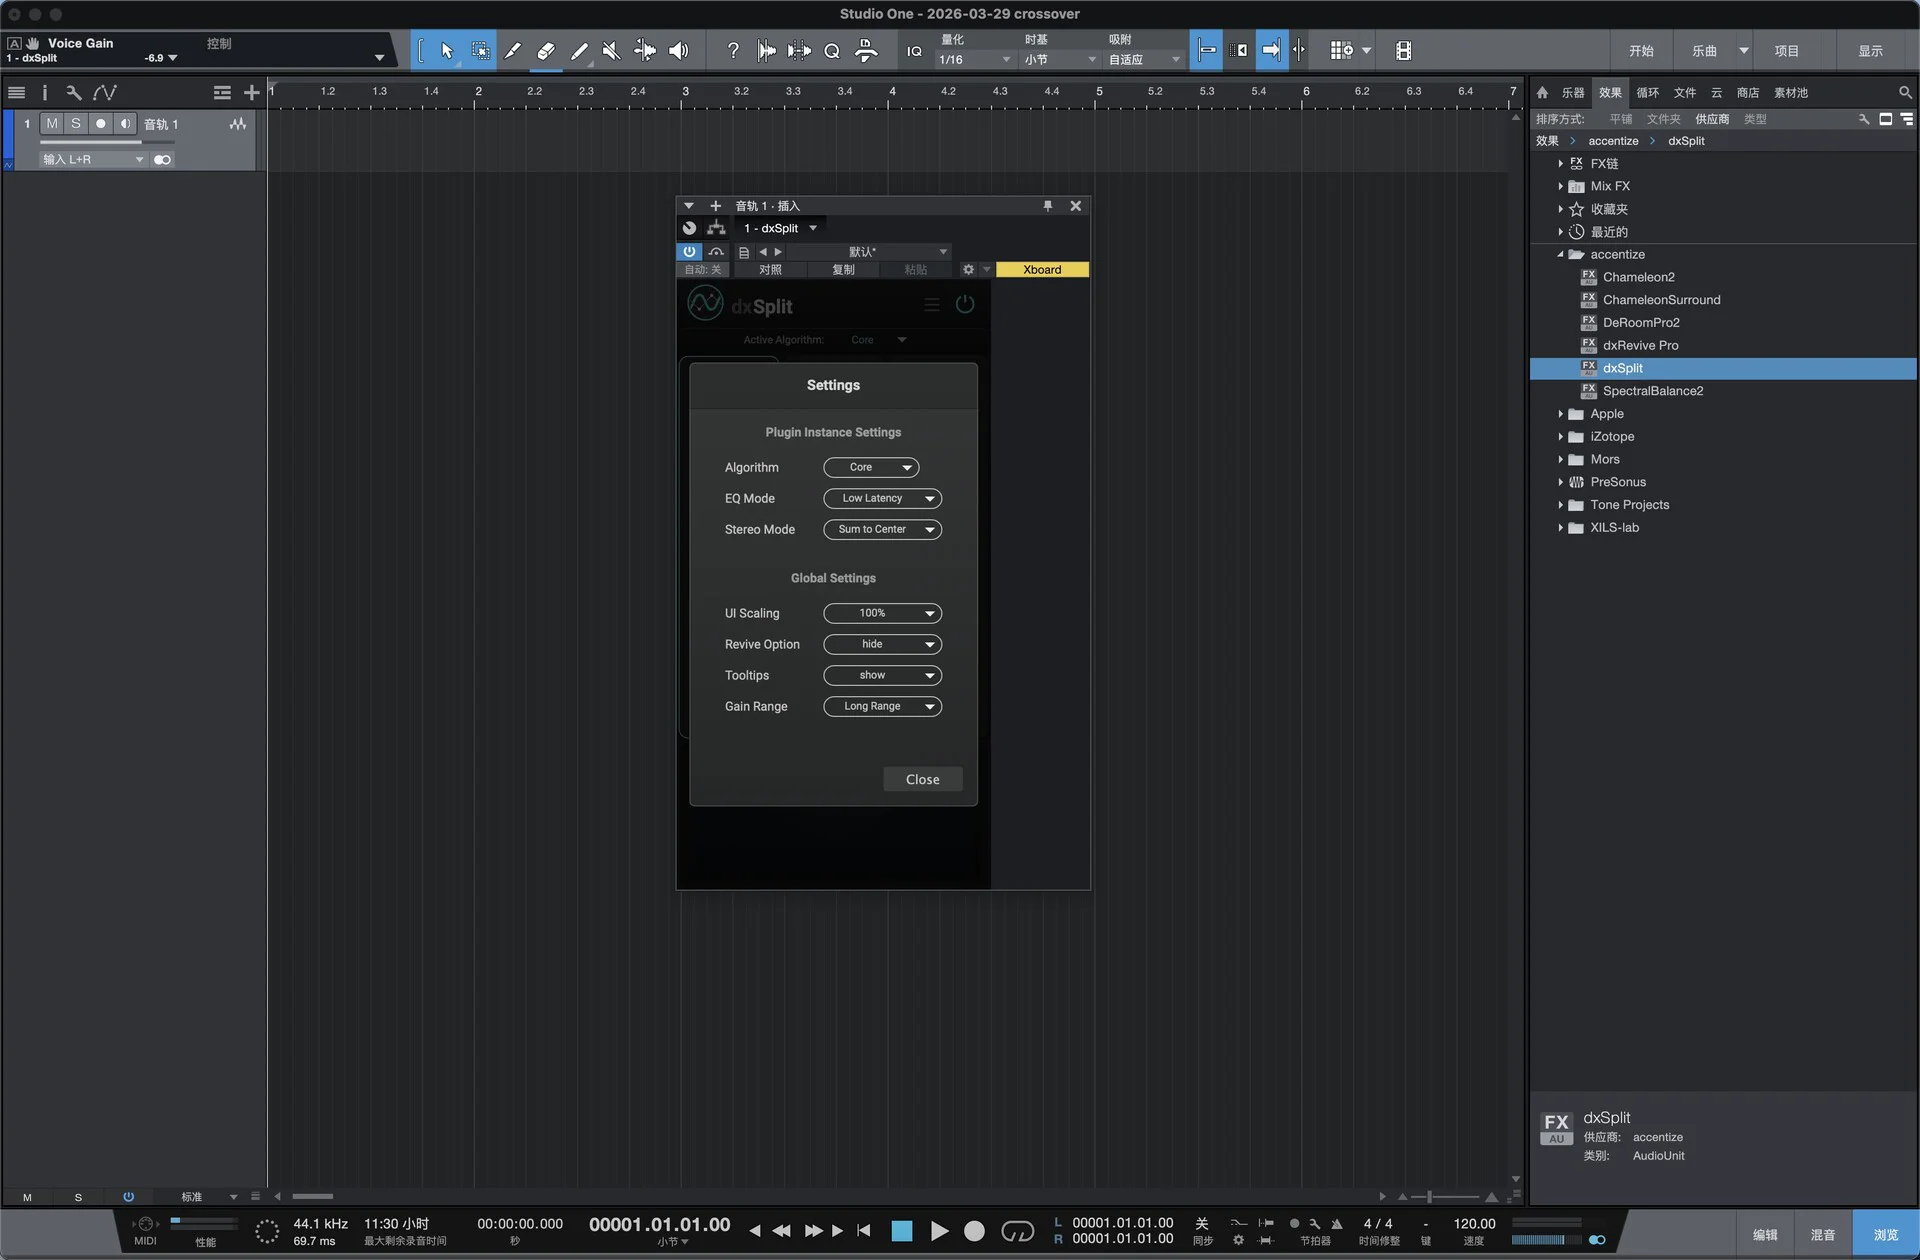Click the browser home icon
This screenshot has width=1920, height=1260.
click(x=1542, y=92)
